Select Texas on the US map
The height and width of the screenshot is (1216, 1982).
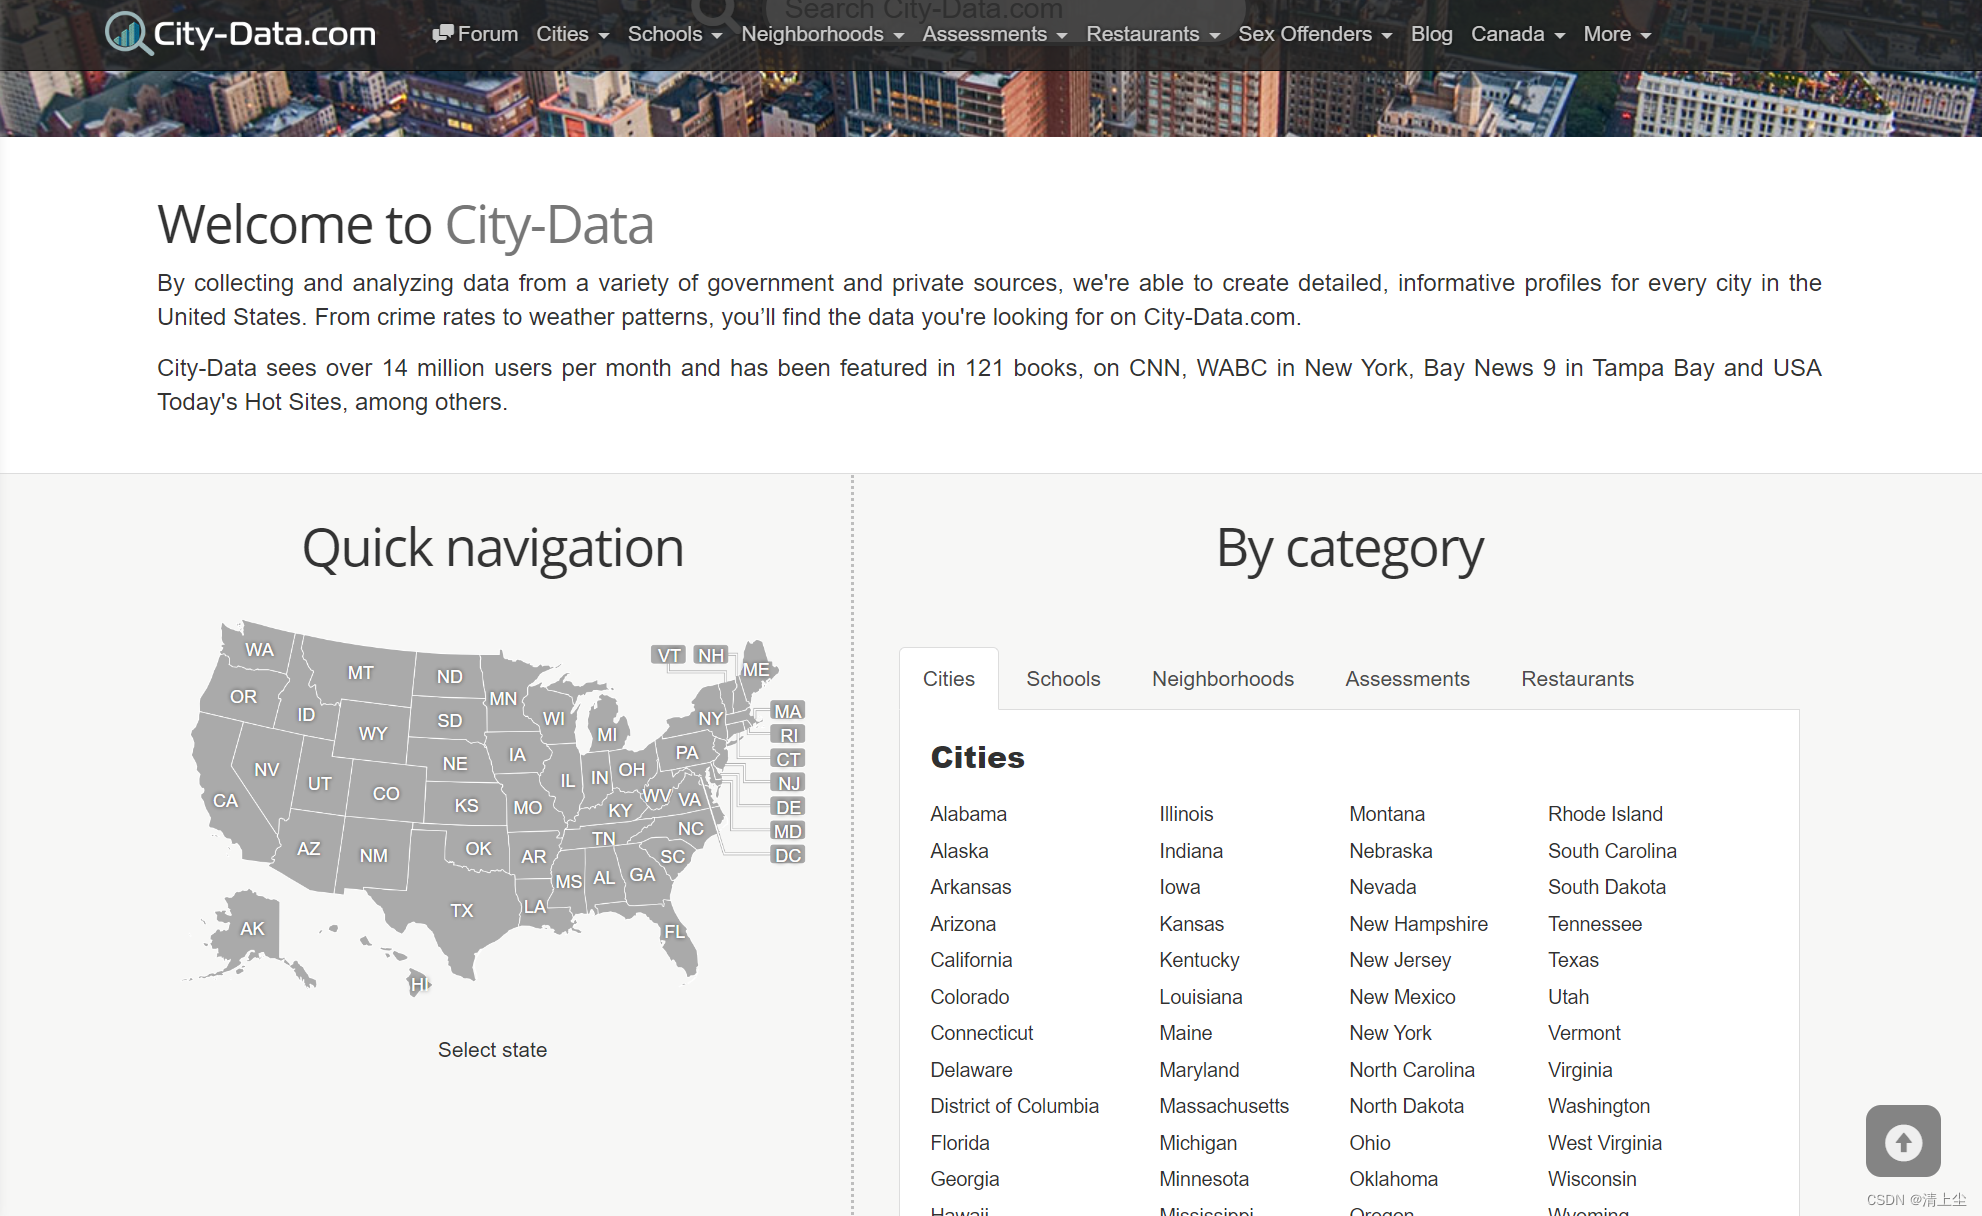(x=461, y=910)
